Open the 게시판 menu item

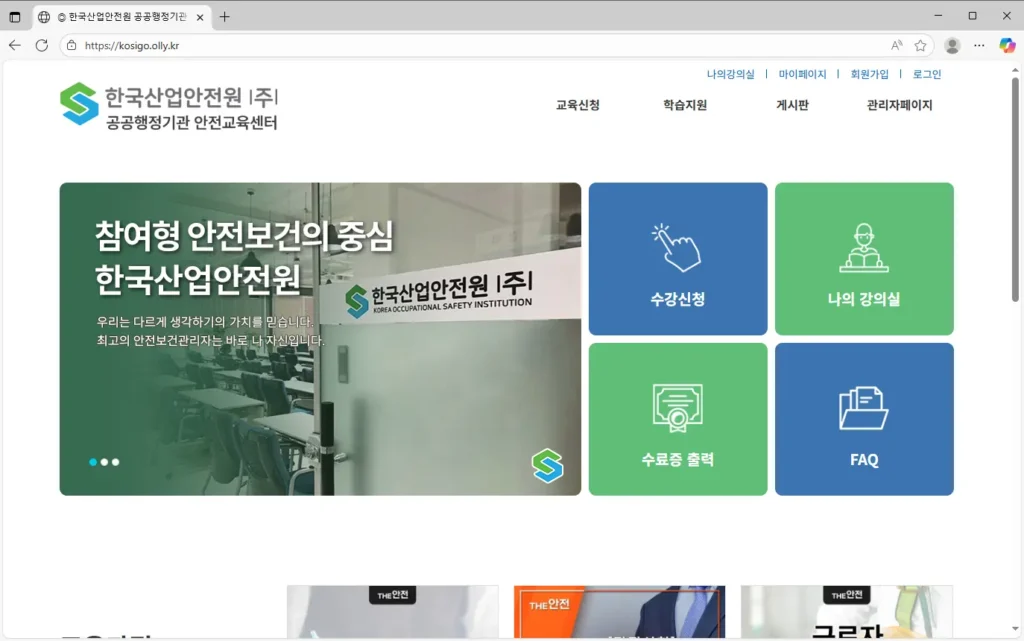point(792,105)
